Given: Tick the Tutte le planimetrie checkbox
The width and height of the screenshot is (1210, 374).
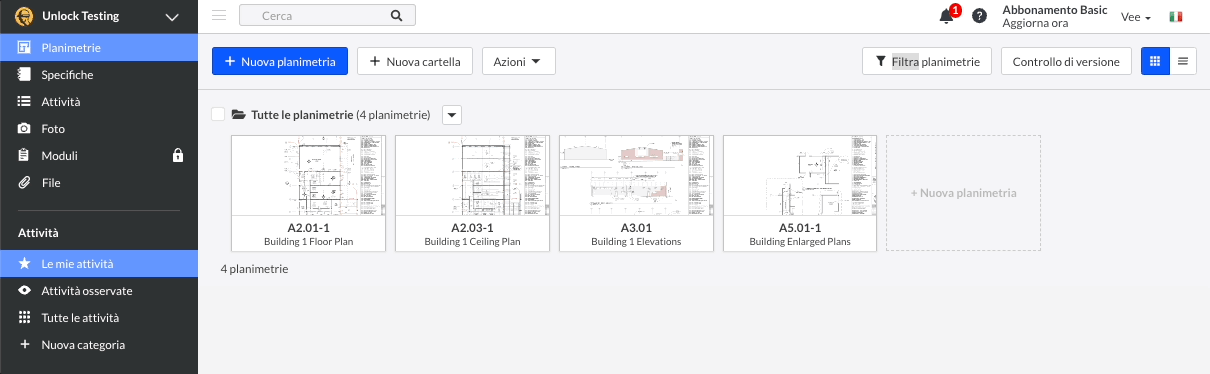Looking at the screenshot, I should click(x=218, y=115).
